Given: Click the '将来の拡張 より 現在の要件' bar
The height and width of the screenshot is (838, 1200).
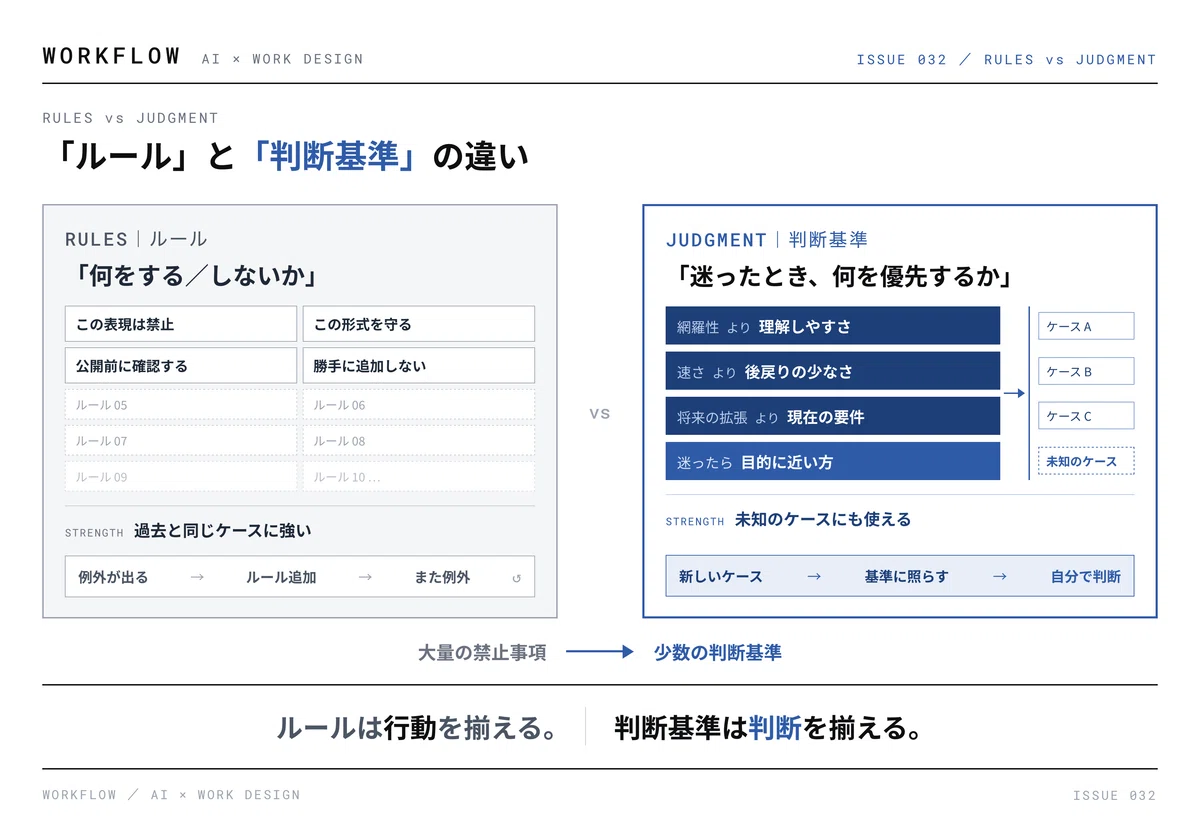Looking at the screenshot, I should click(x=833, y=417).
